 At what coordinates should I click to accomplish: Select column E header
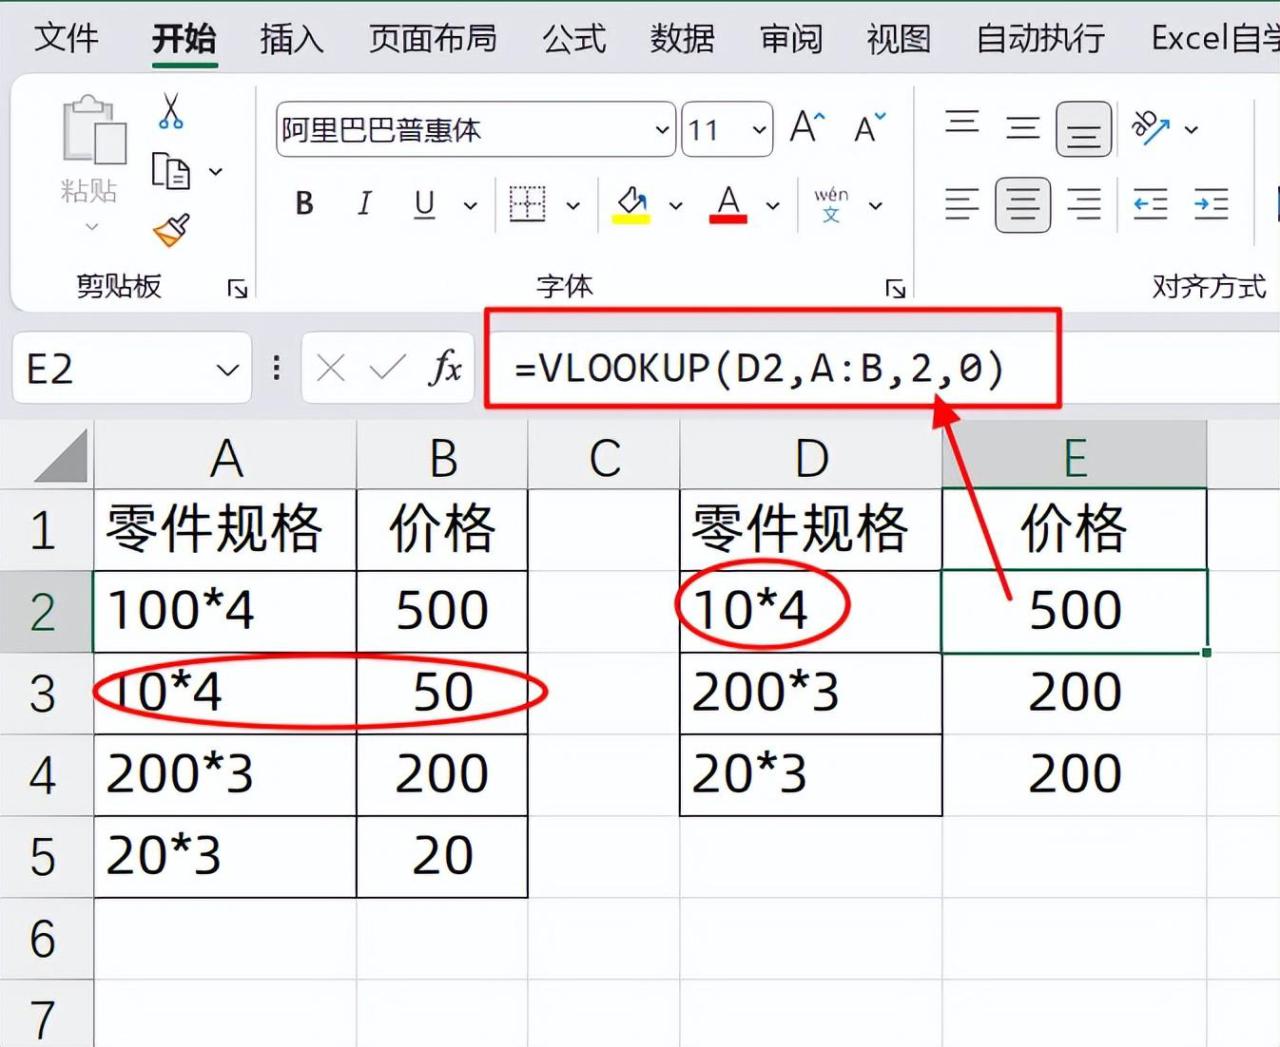pos(1075,456)
